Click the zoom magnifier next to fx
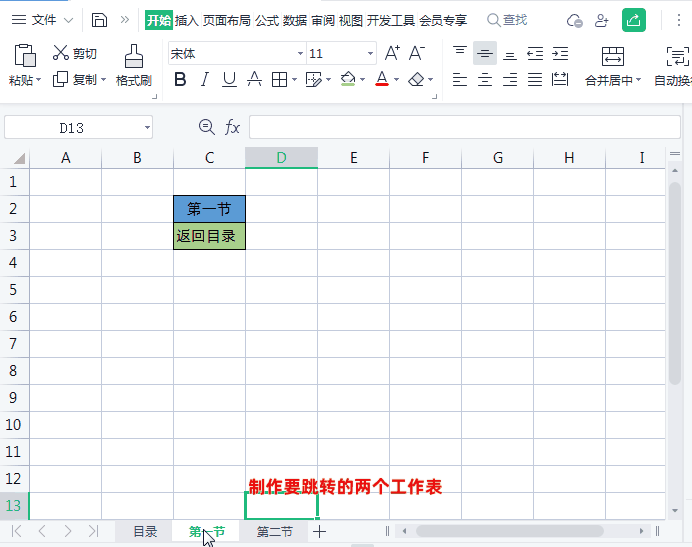This screenshot has height=547, width=692. point(206,127)
